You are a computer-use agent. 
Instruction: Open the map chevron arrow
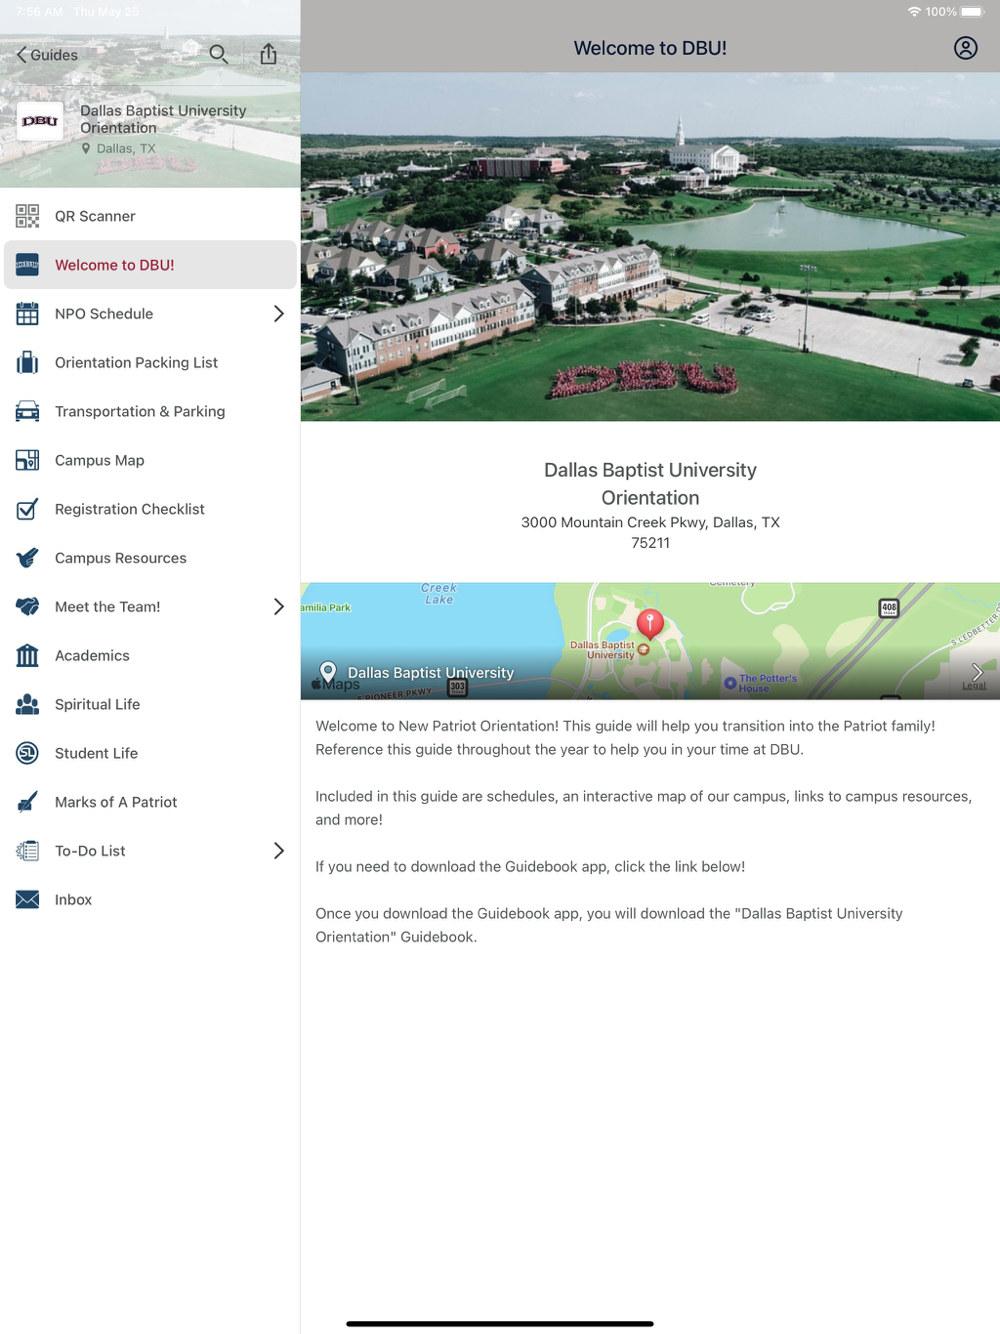(977, 672)
